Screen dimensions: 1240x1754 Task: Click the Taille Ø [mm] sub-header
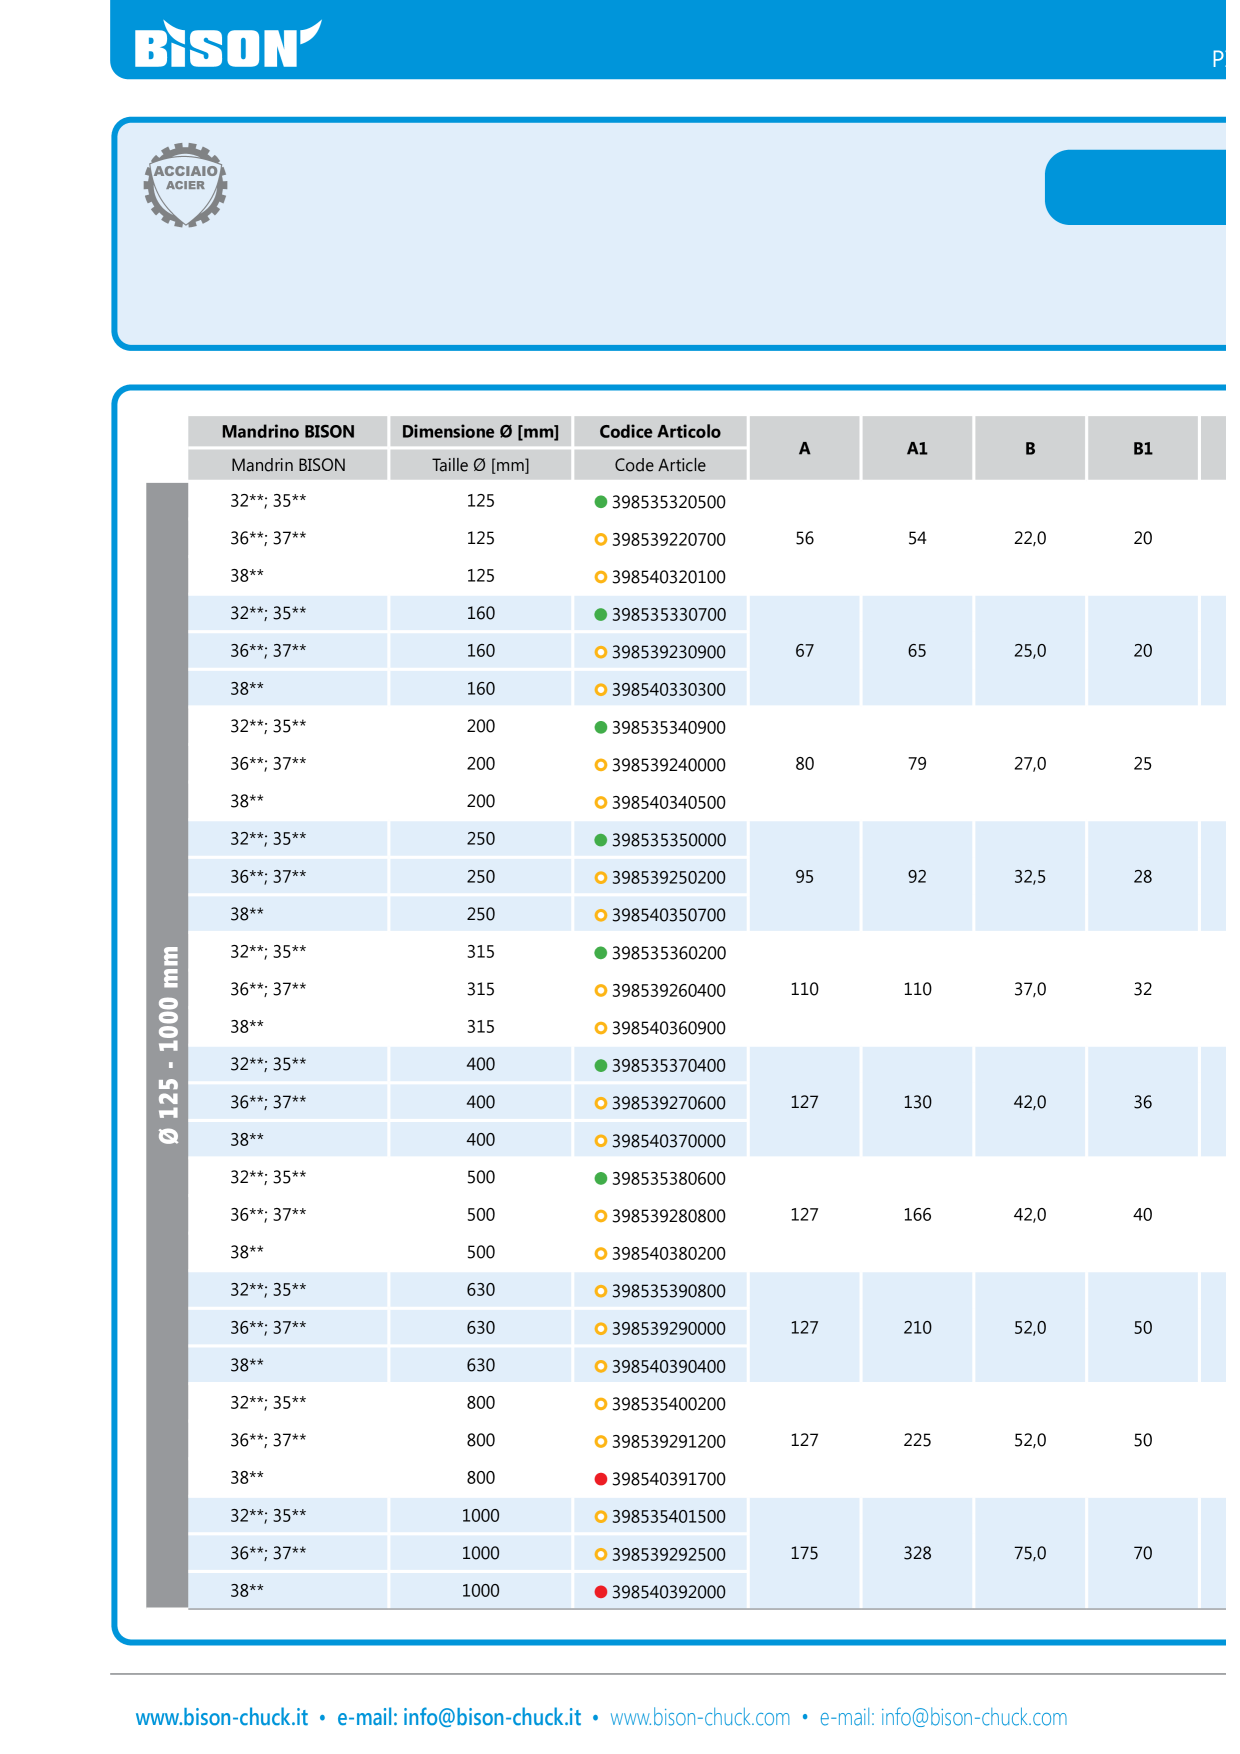[x=480, y=465]
